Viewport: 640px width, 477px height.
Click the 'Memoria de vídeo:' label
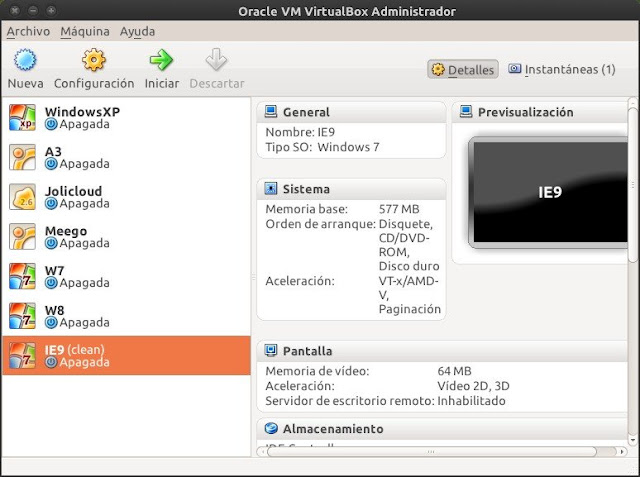click(317, 371)
